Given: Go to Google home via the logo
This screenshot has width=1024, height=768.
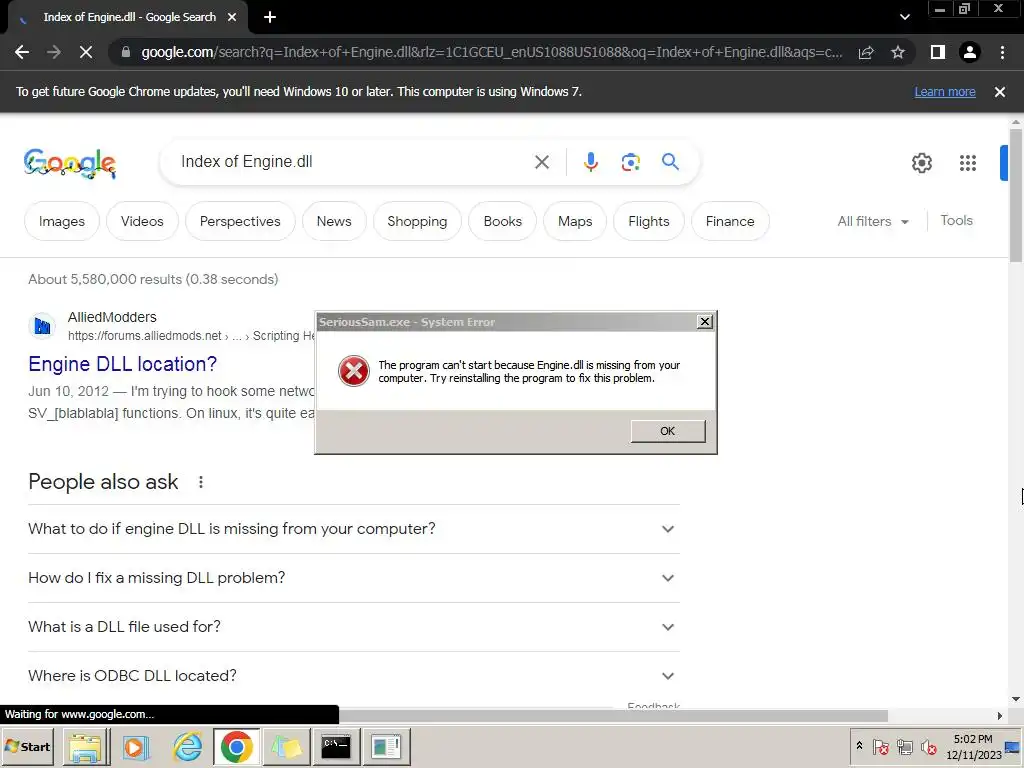Looking at the screenshot, I should [70, 163].
